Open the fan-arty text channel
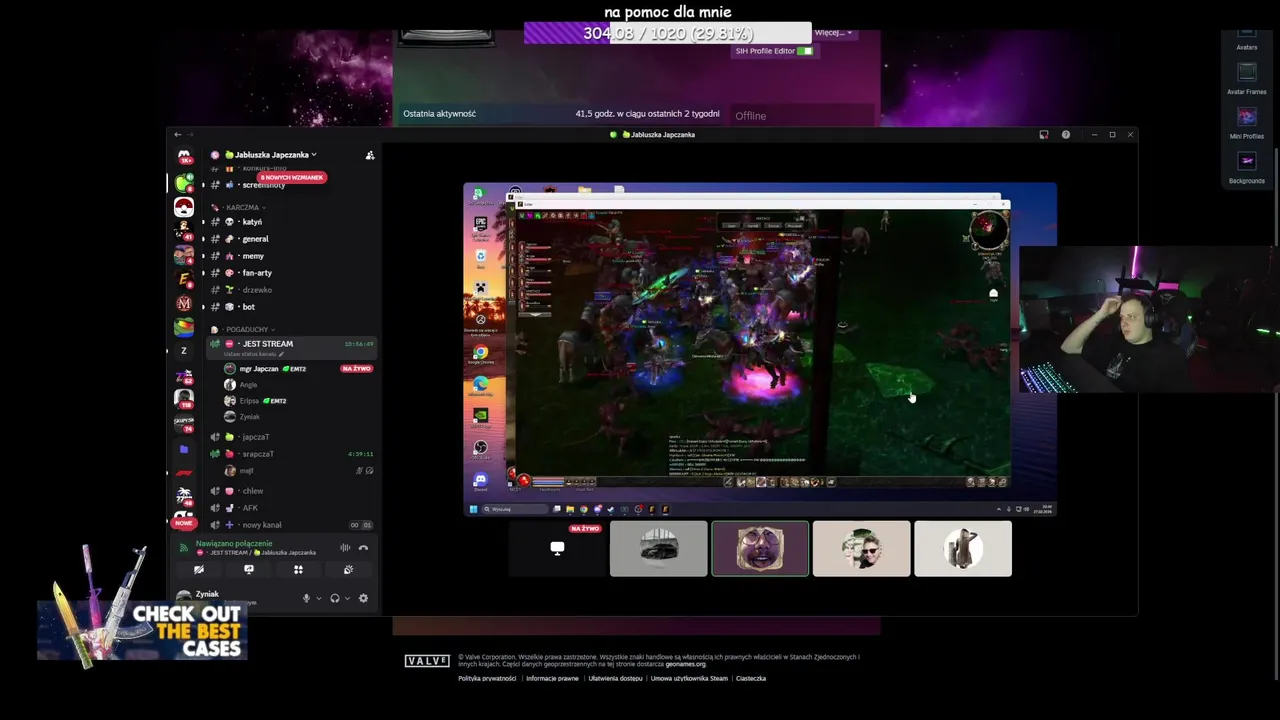Screen dimensions: 1280x720 click(x=292, y=273)
